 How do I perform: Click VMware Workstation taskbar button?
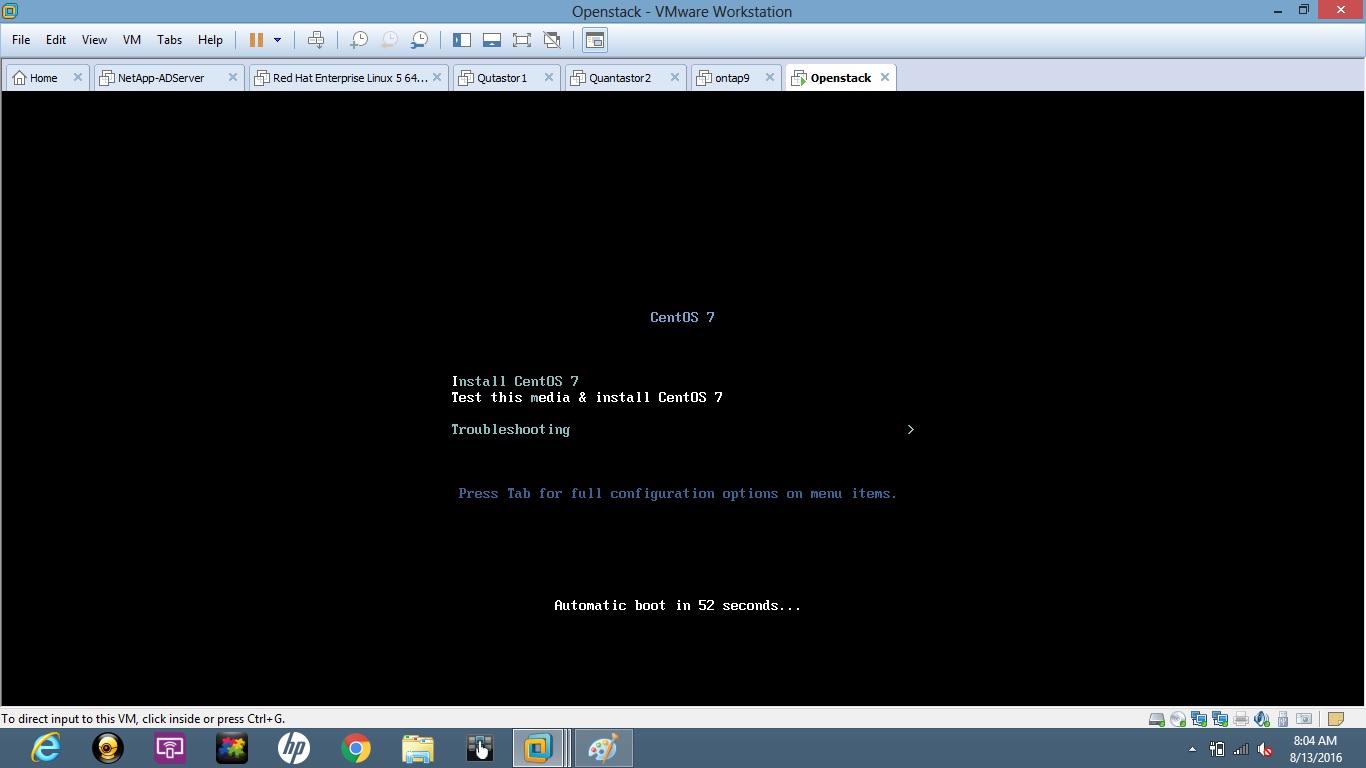click(540, 748)
